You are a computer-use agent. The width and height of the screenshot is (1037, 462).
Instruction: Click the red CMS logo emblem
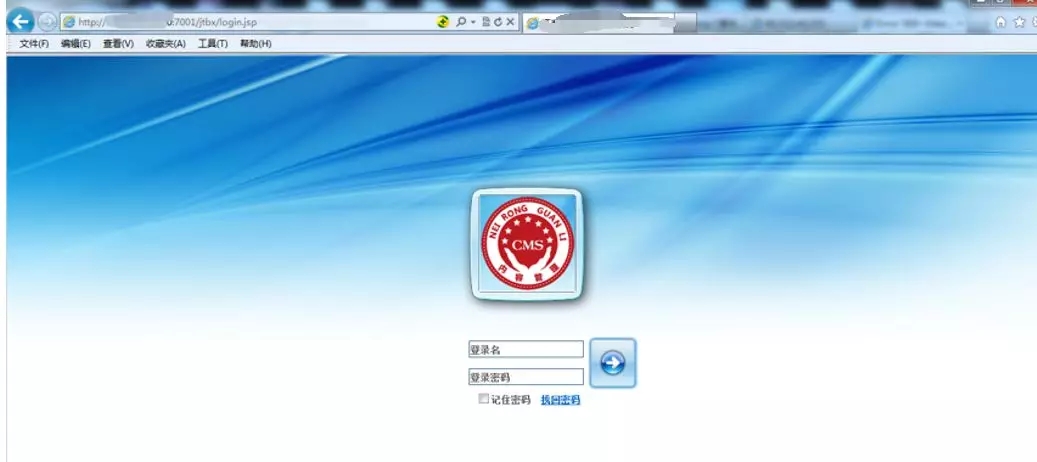pyautogui.click(x=527, y=243)
